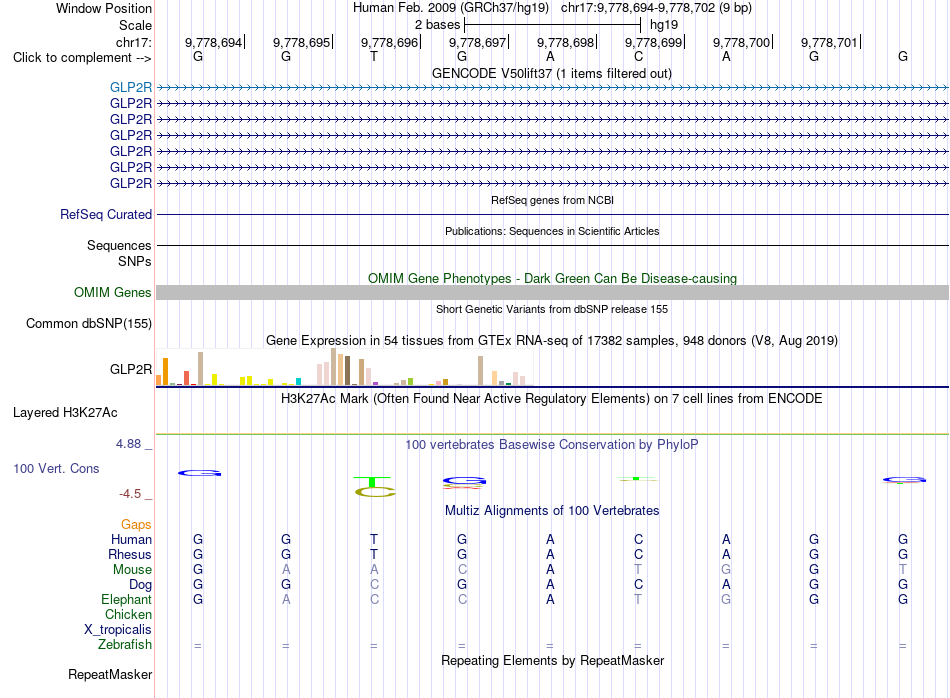Click the Rhesus species label
Screen dimensions: 950x698
(x=130, y=554)
